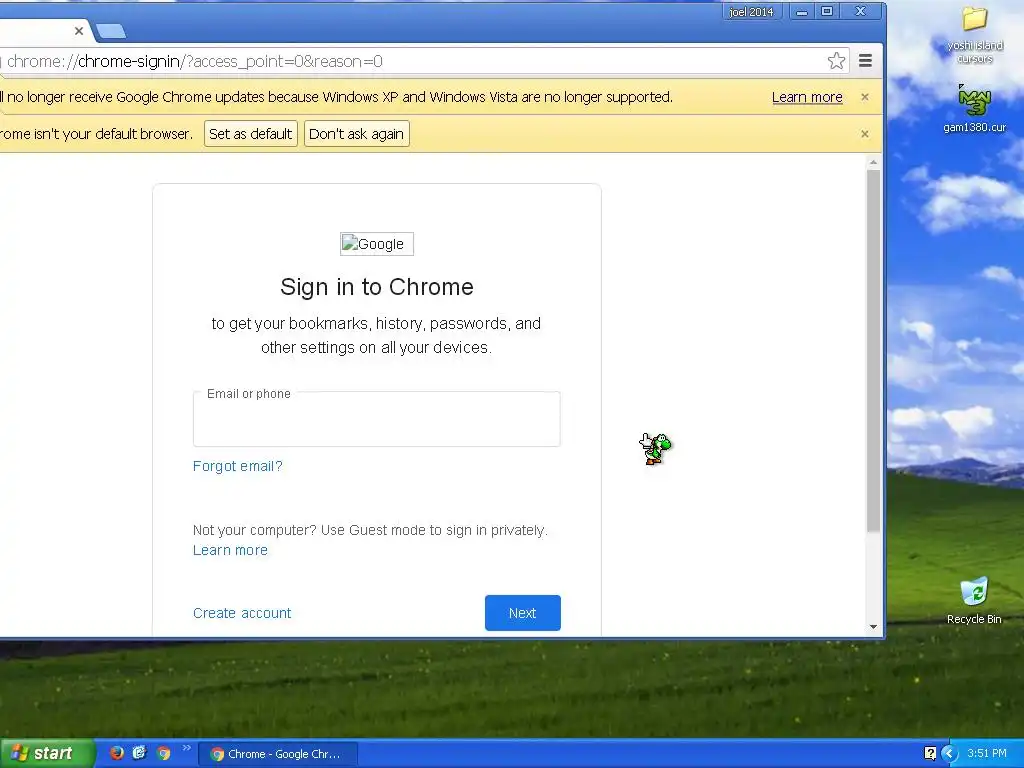This screenshot has height=768, width=1024.
Task: Focus the Email or phone field
Action: coord(377,419)
